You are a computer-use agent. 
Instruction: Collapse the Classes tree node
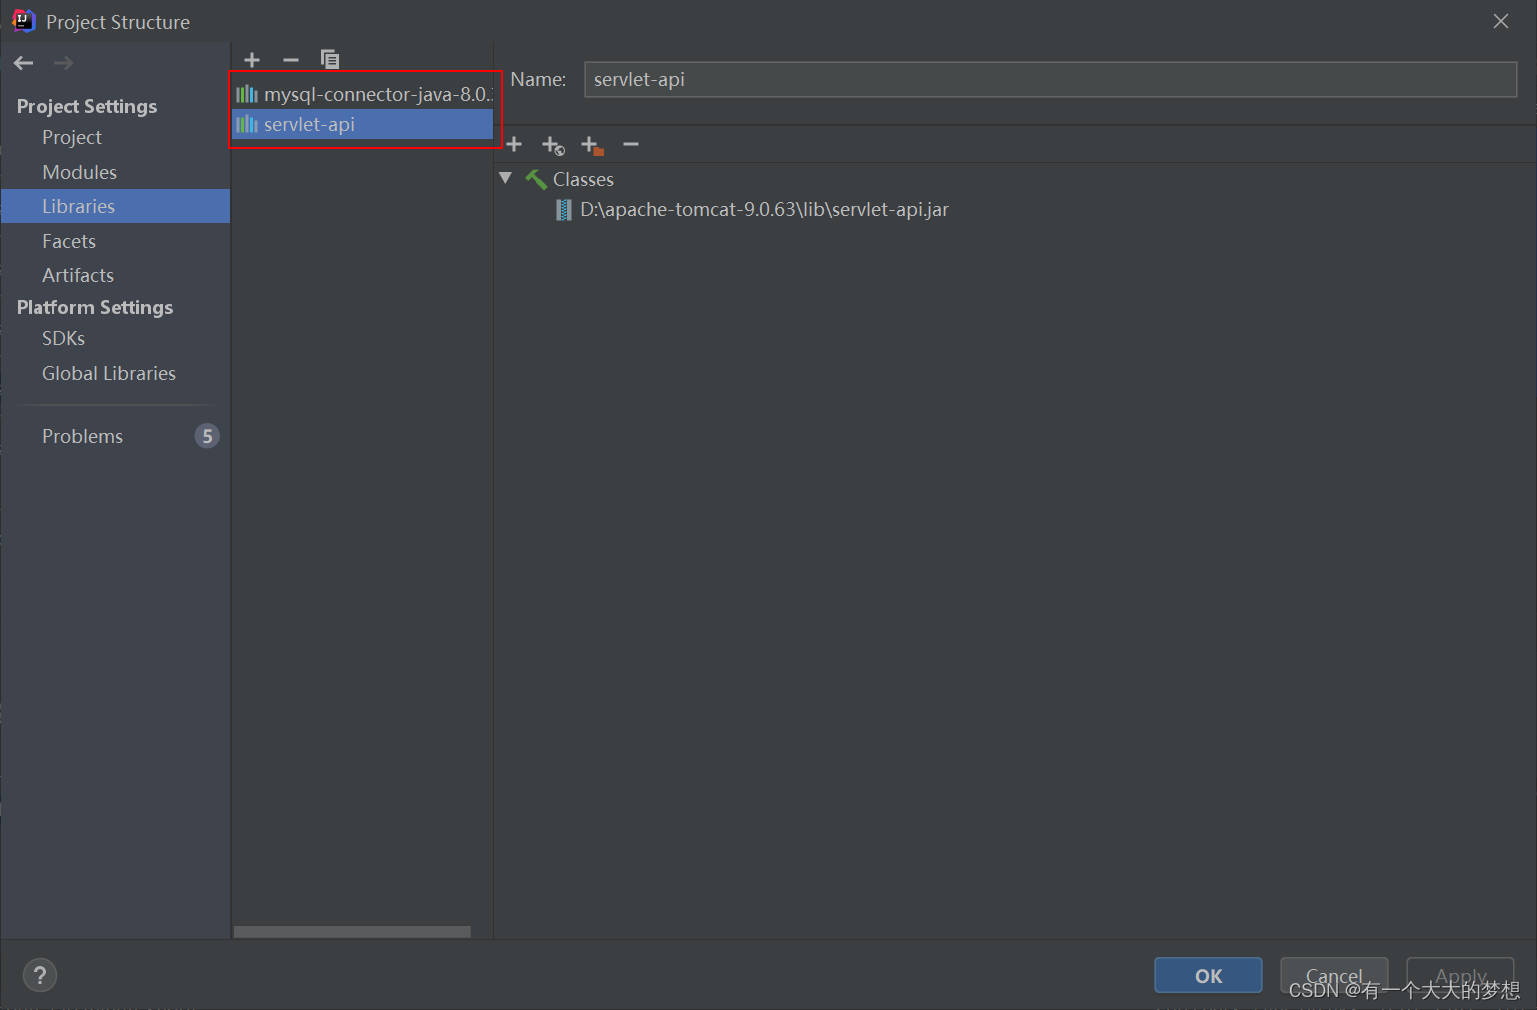point(506,178)
